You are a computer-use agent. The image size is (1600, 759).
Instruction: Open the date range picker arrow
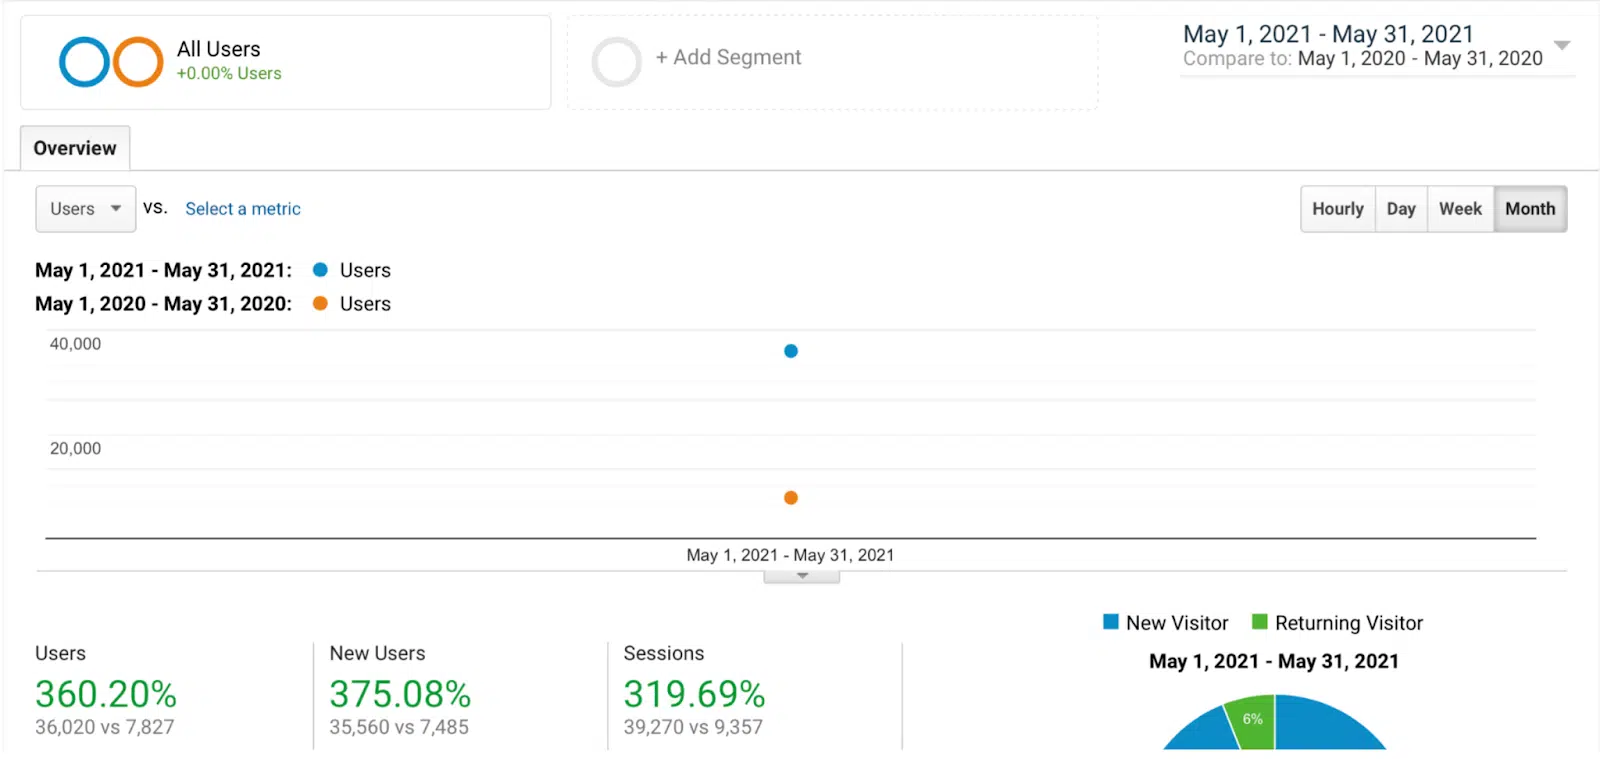point(1562,45)
